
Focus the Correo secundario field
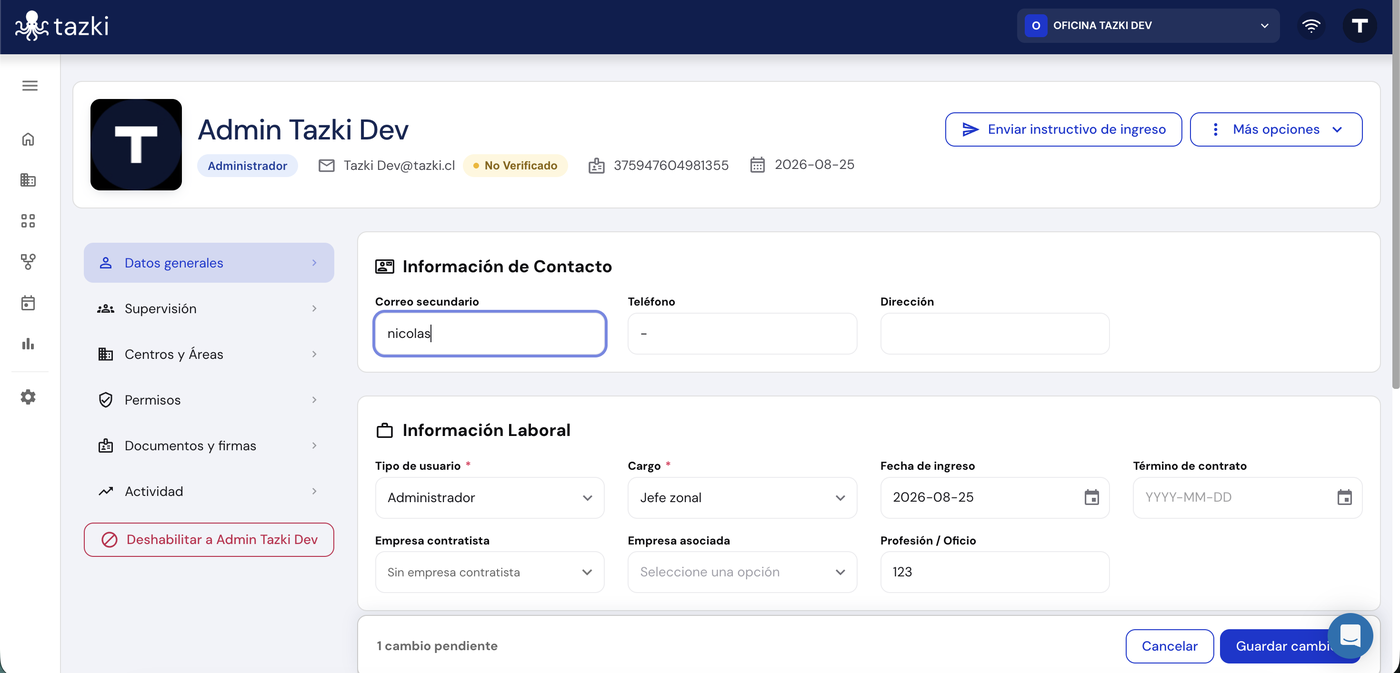490,334
